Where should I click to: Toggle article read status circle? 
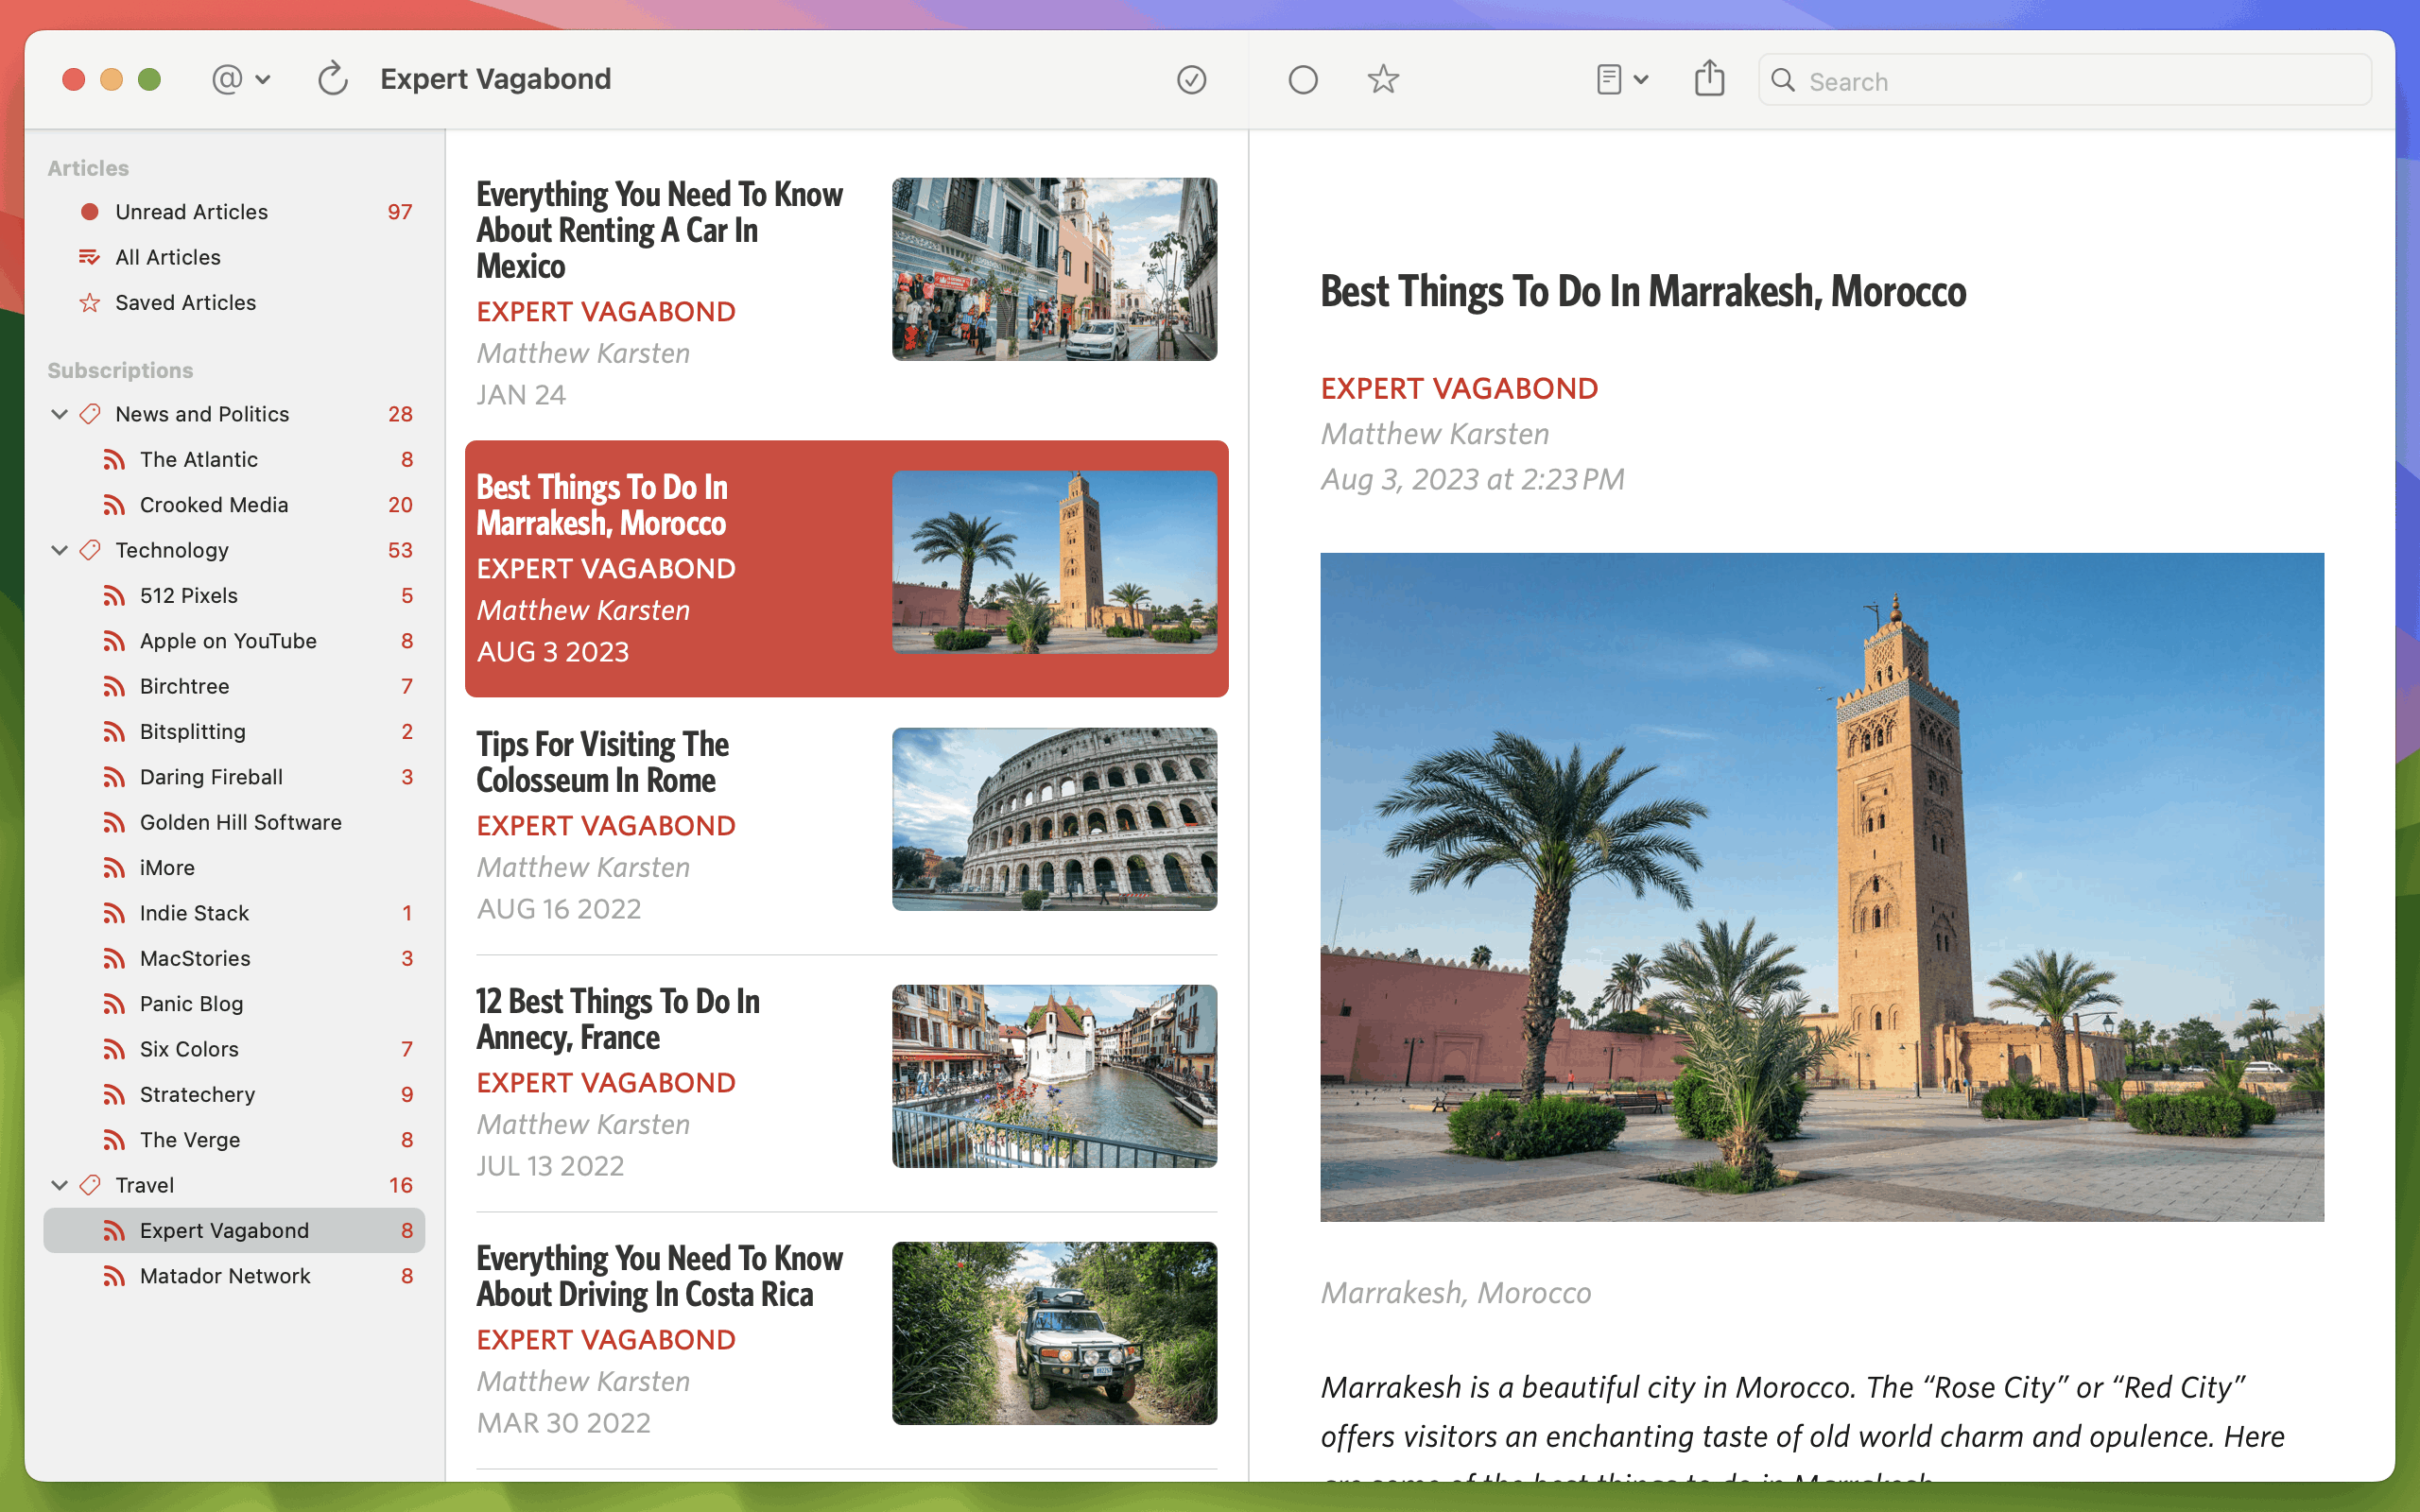click(x=1303, y=79)
